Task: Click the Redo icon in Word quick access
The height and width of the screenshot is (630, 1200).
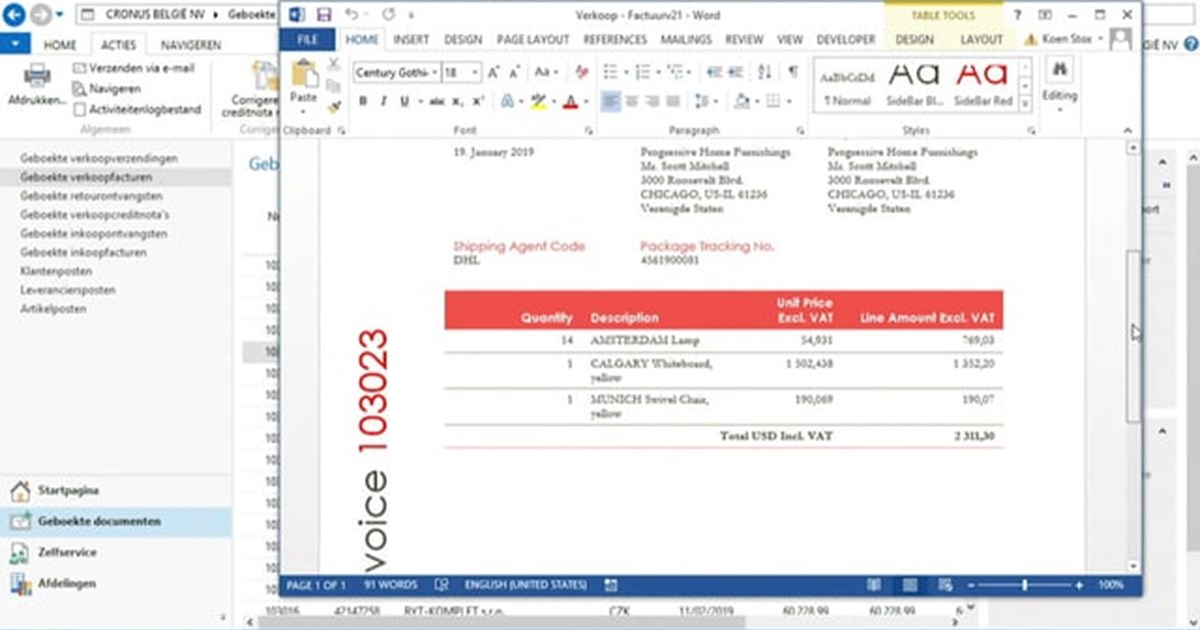Action: click(388, 15)
